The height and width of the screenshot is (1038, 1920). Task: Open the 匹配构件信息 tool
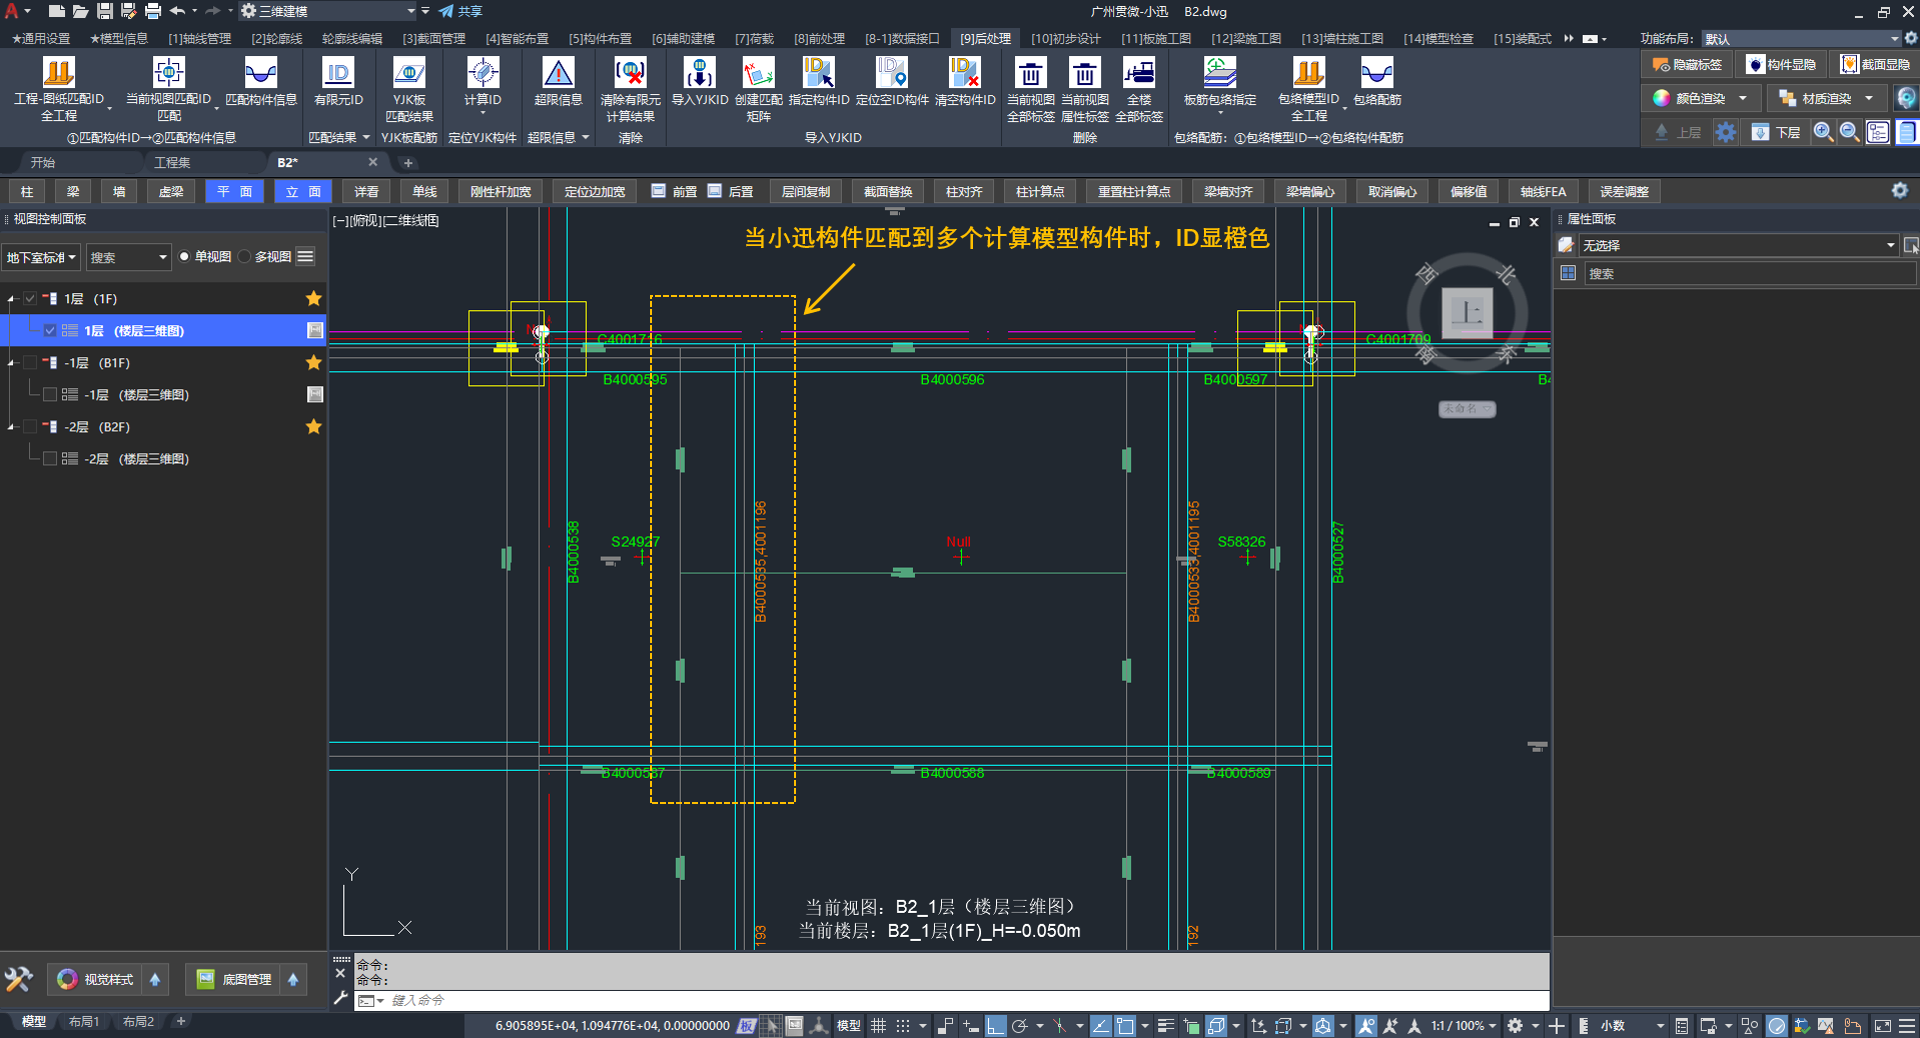(x=261, y=74)
